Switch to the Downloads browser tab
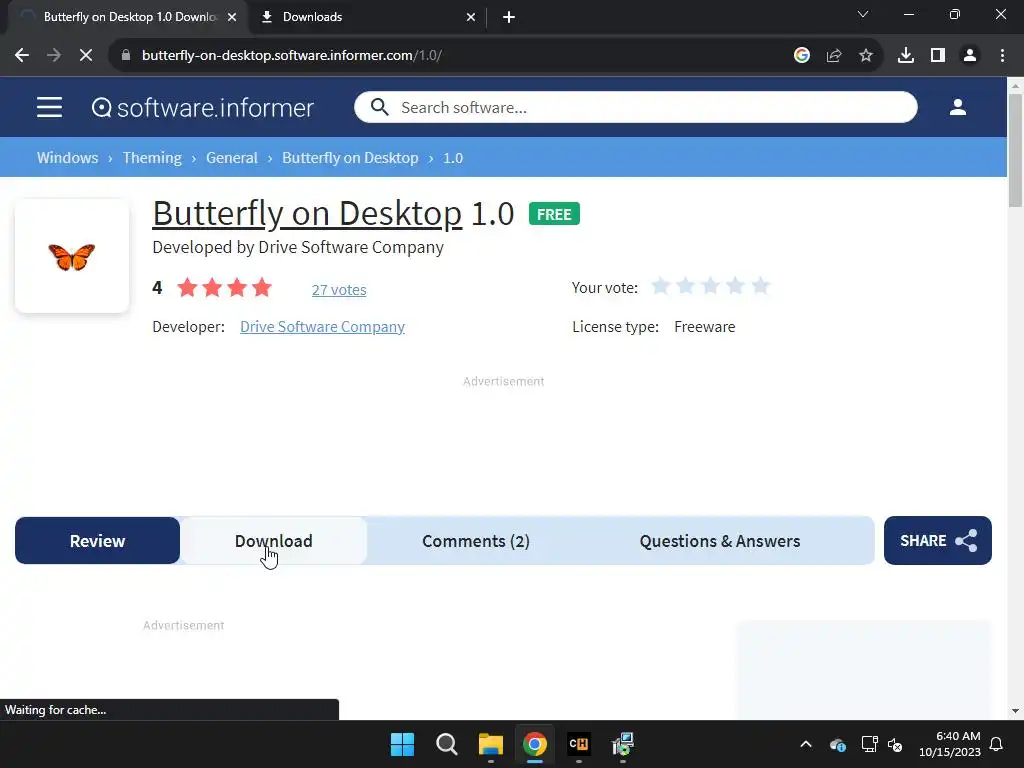 (x=368, y=17)
